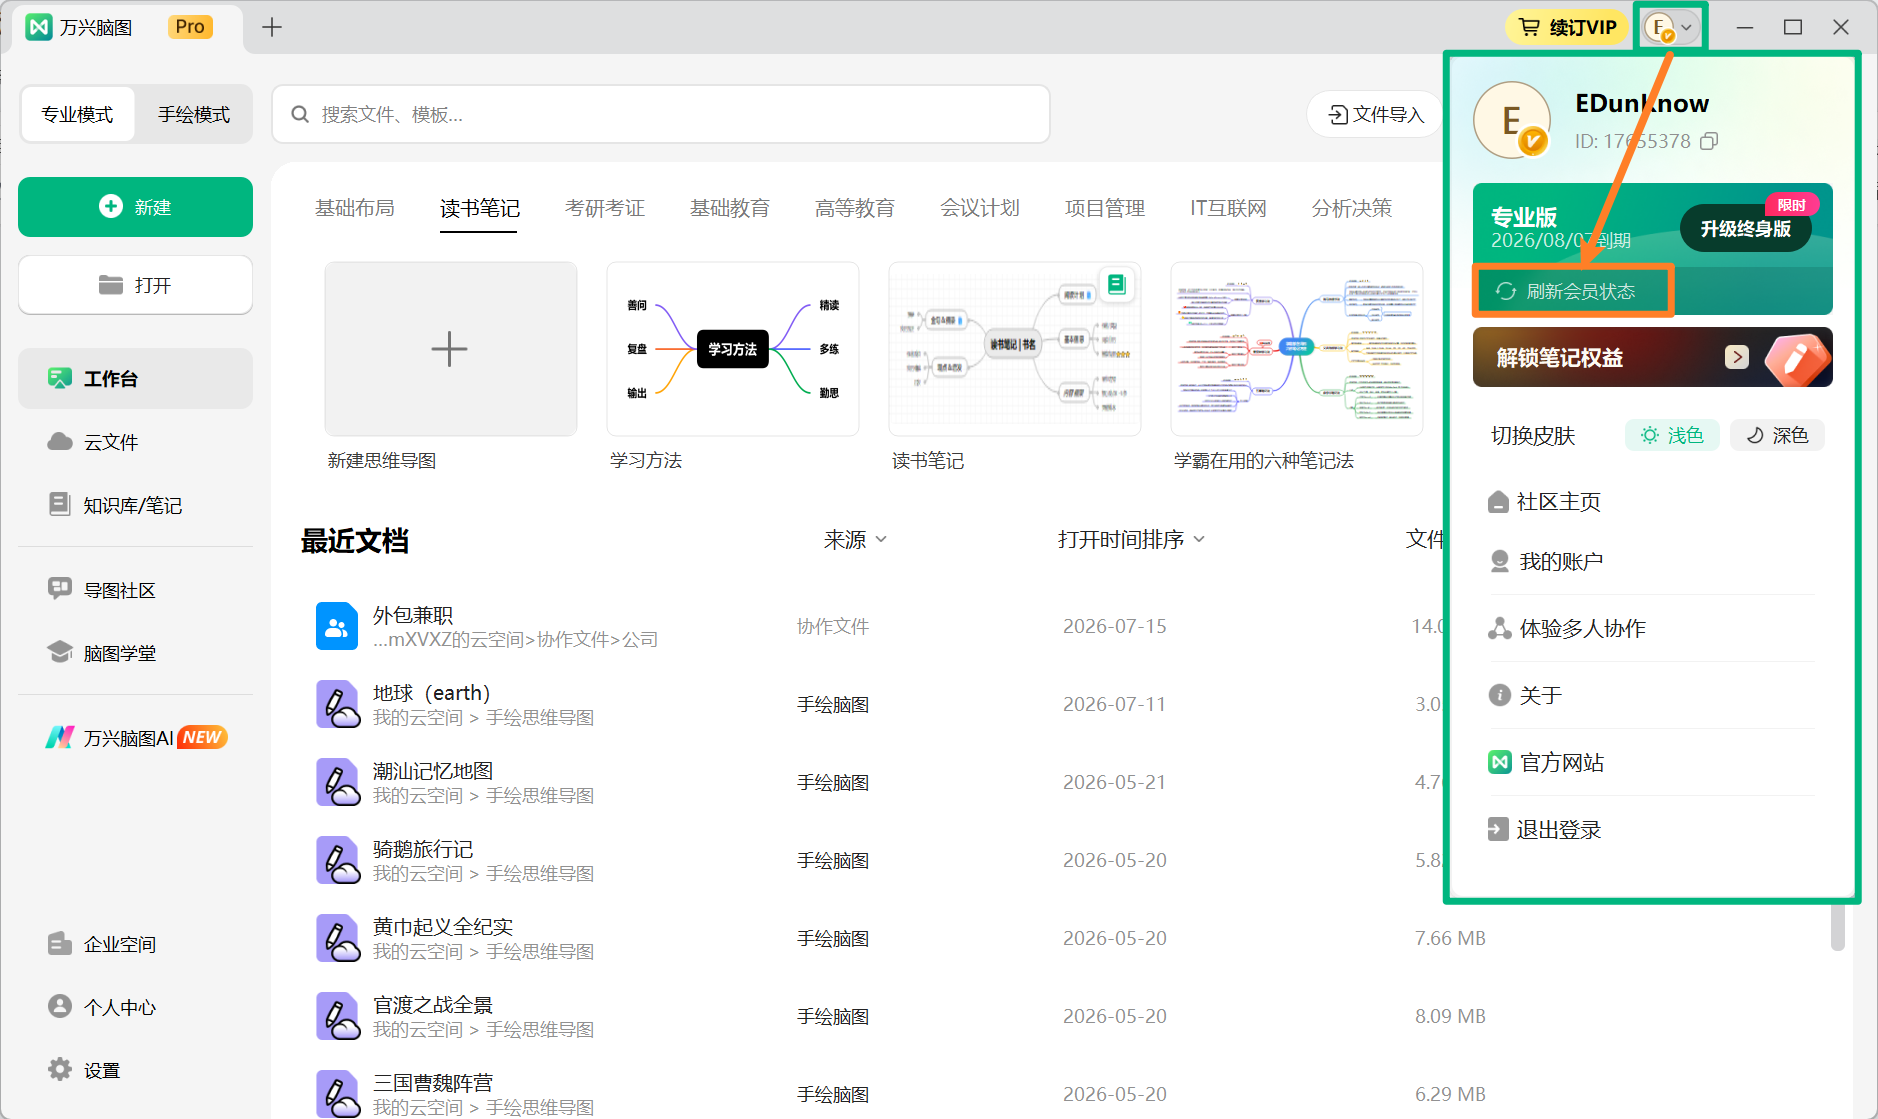
Task: Select 工作台 in the sidebar
Action: click(x=135, y=378)
